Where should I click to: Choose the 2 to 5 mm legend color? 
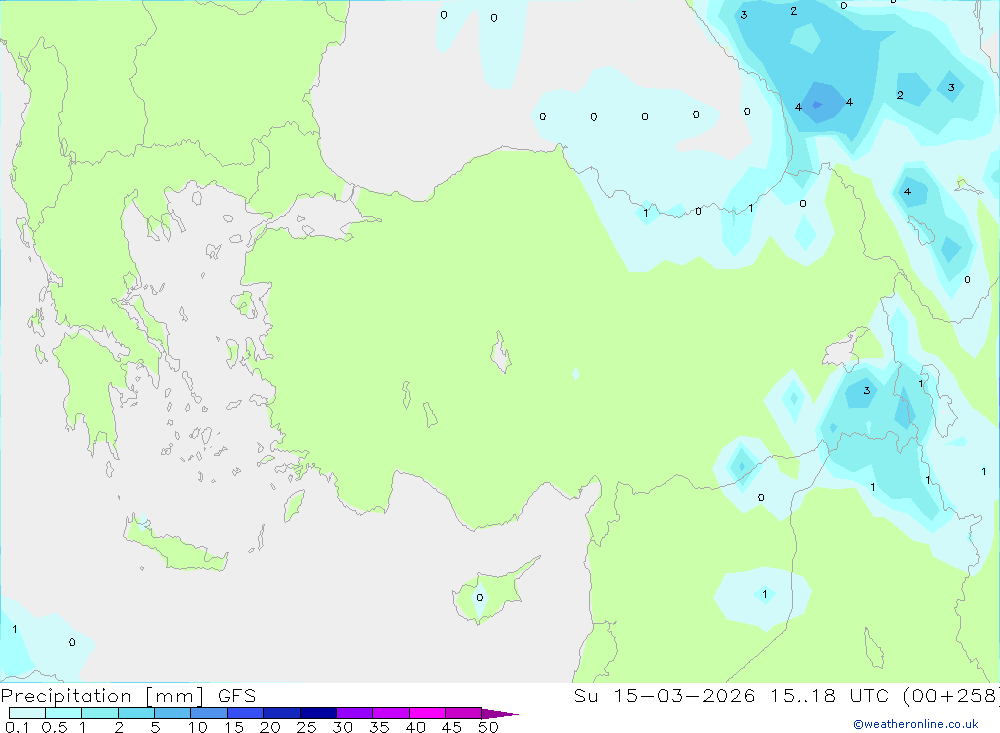pos(136,713)
